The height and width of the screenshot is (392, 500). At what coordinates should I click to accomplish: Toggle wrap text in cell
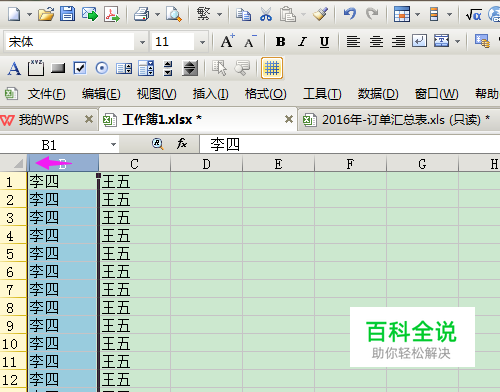(x=419, y=42)
